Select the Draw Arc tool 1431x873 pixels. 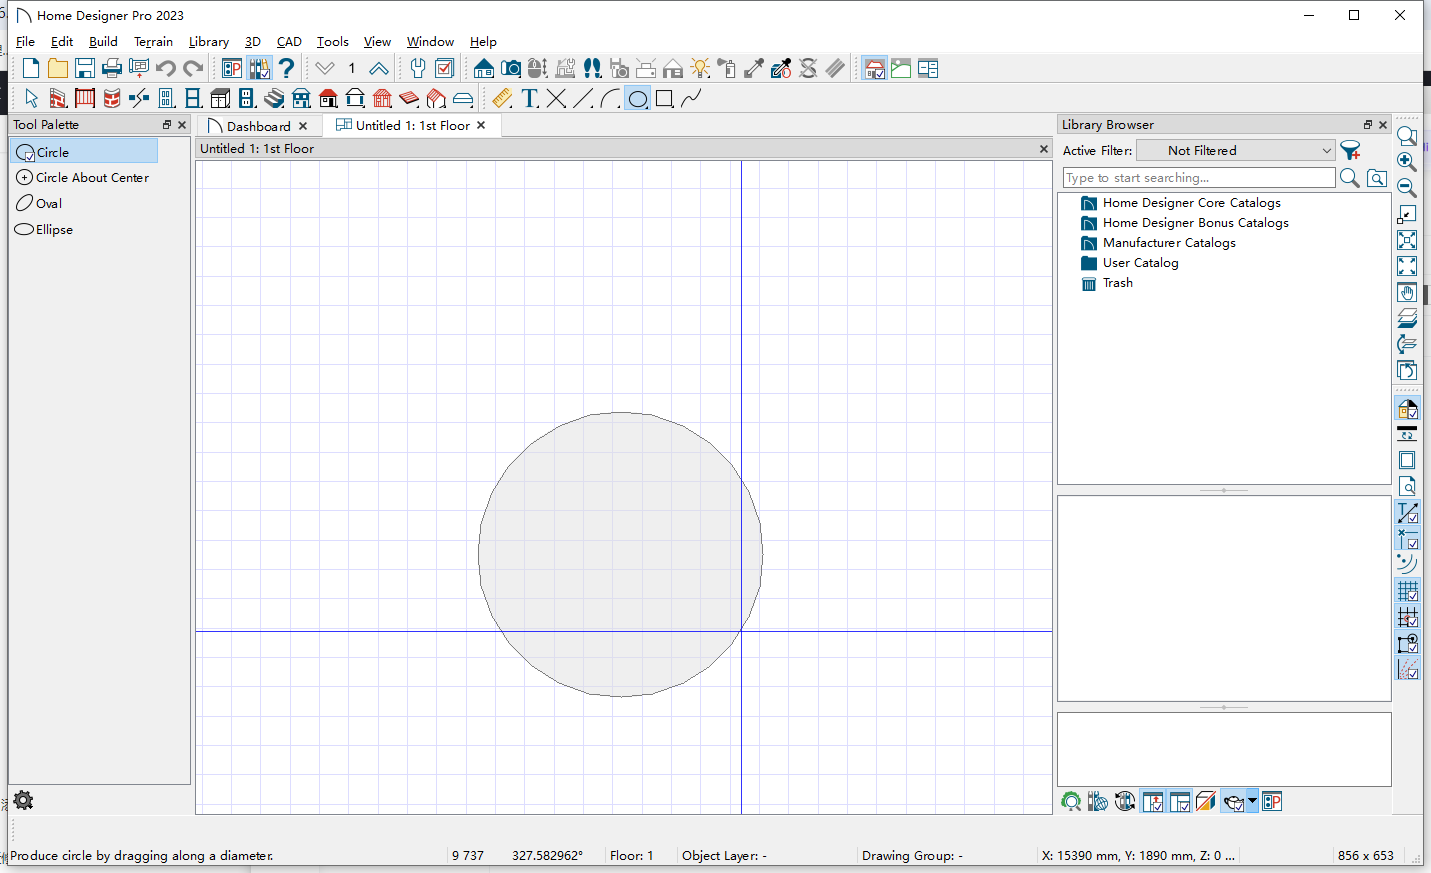click(610, 98)
